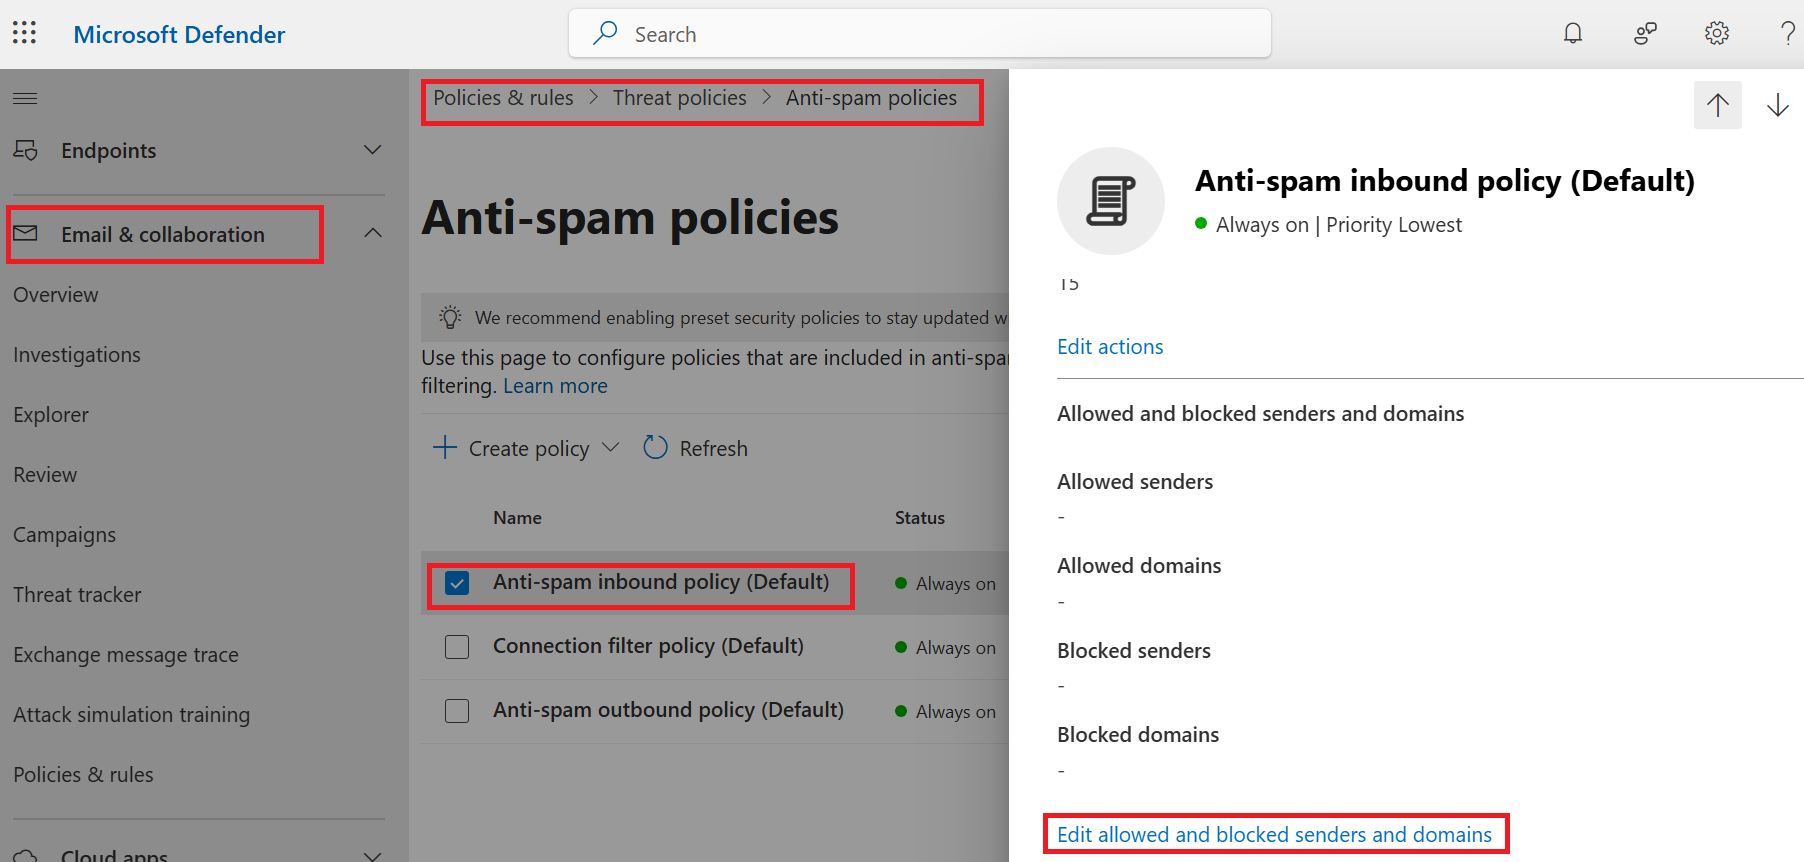This screenshot has height=862, width=1804.
Task: Click the plus icon for Create policy
Action: click(x=445, y=447)
